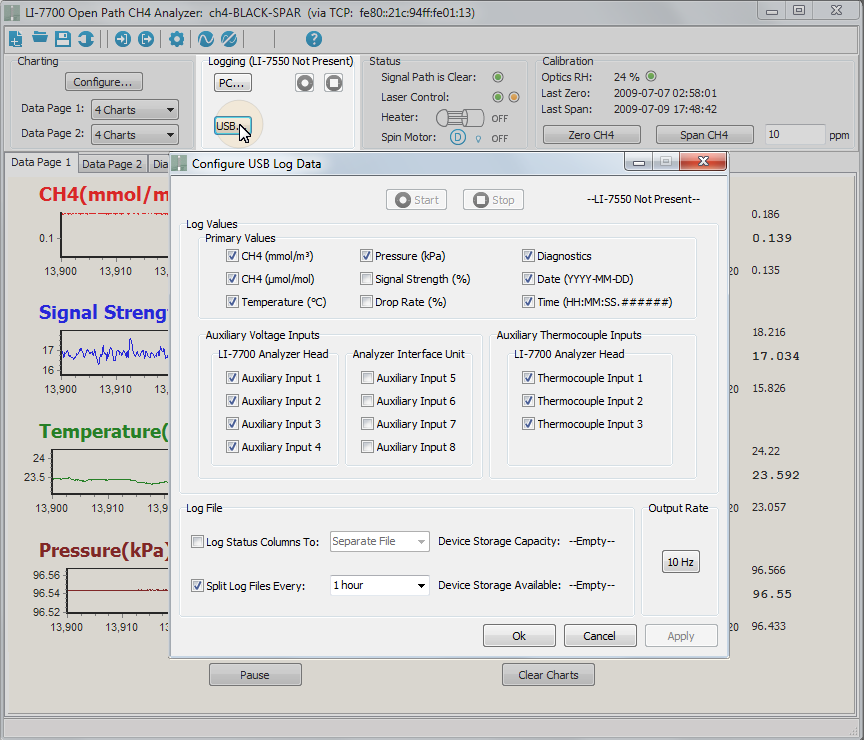This screenshot has width=864, height=740.
Task: Click the new file toolbar icon
Action: point(16,39)
